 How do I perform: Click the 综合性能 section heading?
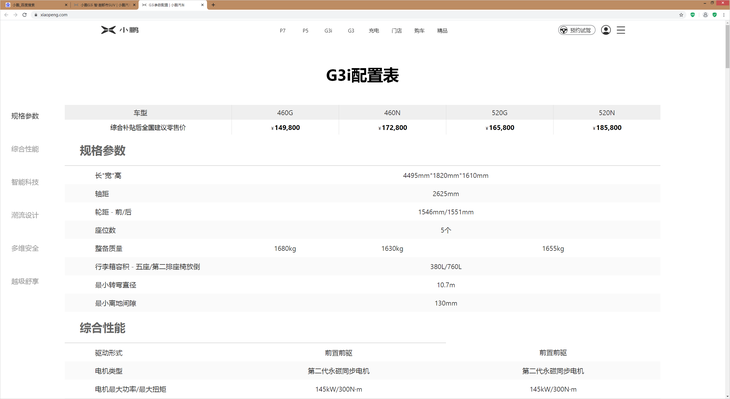[102, 328]
